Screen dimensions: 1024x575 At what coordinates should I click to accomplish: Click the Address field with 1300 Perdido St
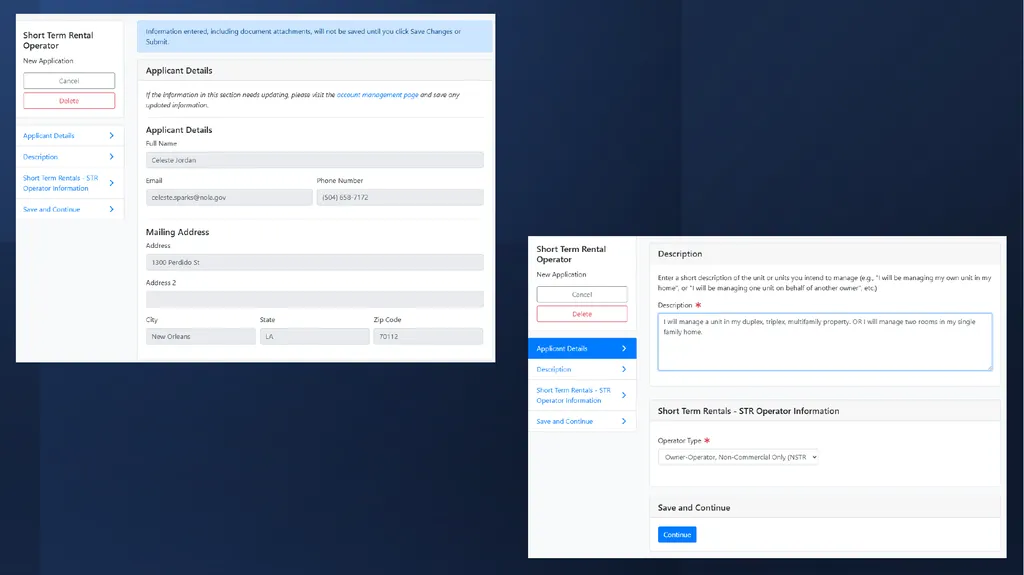point(315,262)
